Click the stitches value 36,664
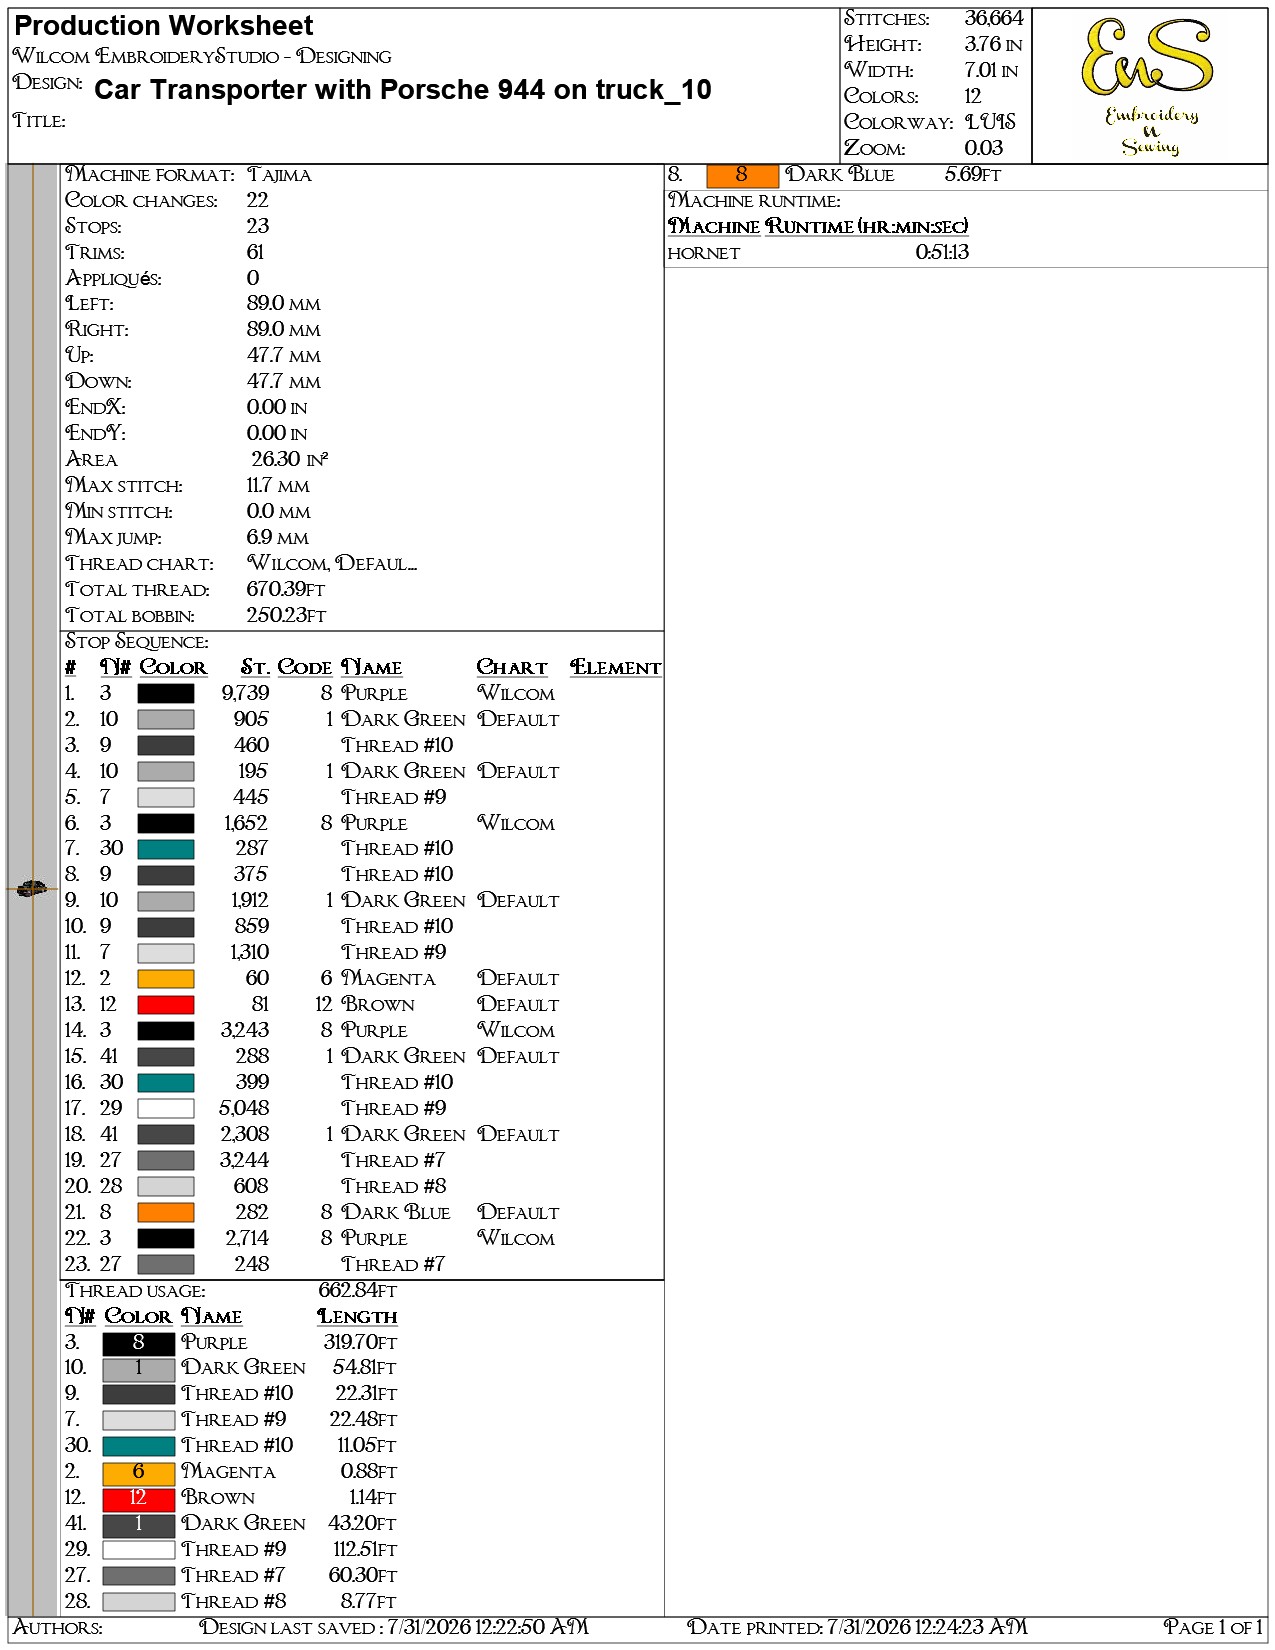The width and height of the screenshot is (1275, 1650). tap(994, 19)
